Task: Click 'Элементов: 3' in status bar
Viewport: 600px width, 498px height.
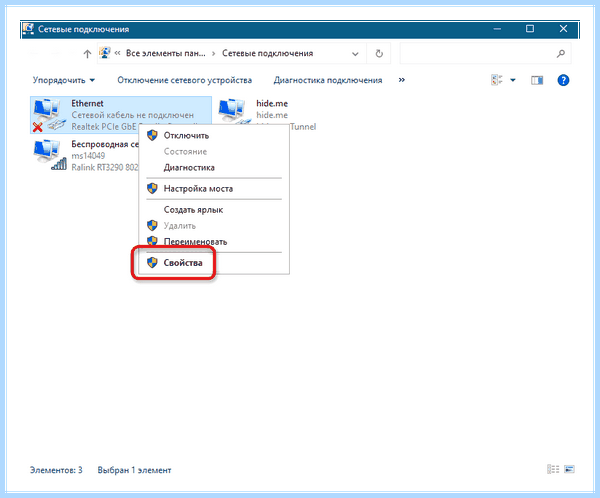Action: click(x=56, y=470)
